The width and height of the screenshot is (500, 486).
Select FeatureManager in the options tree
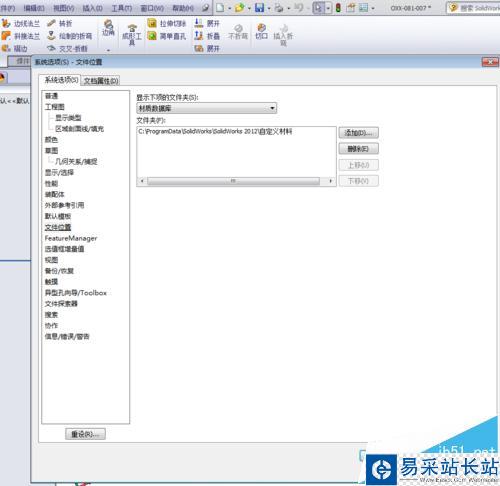click(71, 238)
